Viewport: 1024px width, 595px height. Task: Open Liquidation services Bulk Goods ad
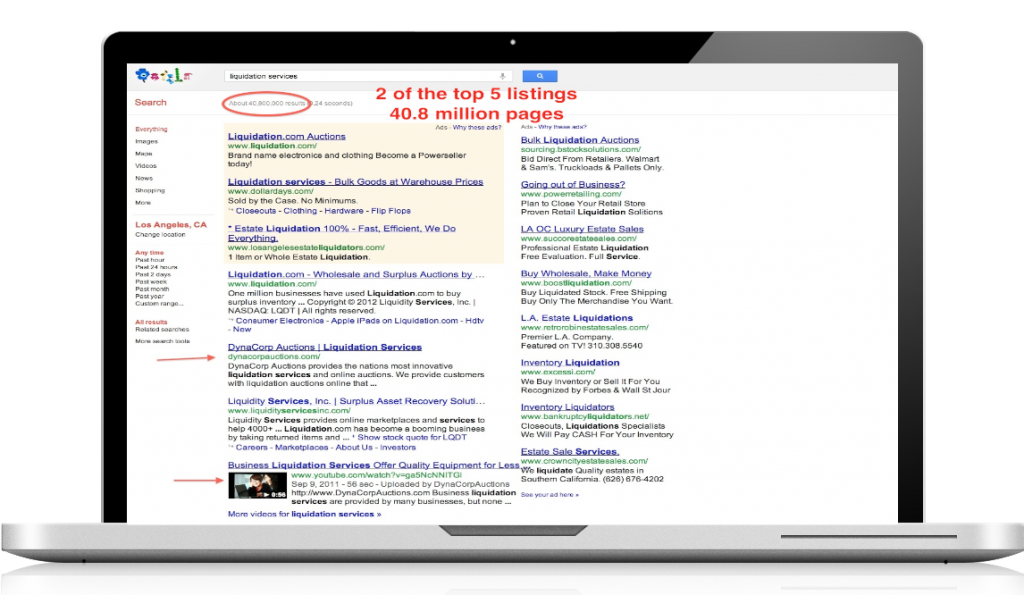click(x=355, y=182)
